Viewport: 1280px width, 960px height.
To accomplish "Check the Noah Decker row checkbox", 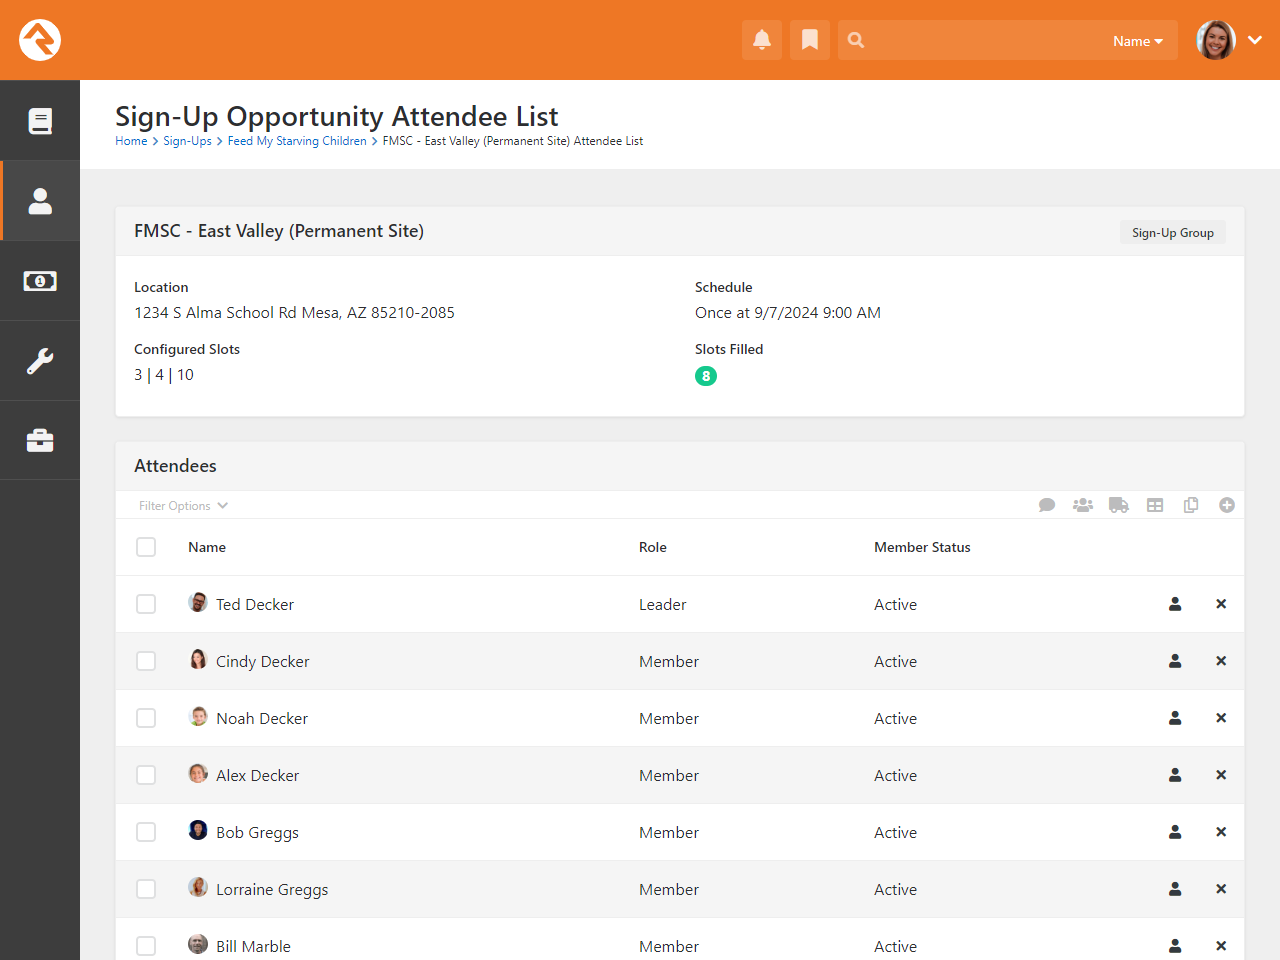I will (x=146, y=718).
